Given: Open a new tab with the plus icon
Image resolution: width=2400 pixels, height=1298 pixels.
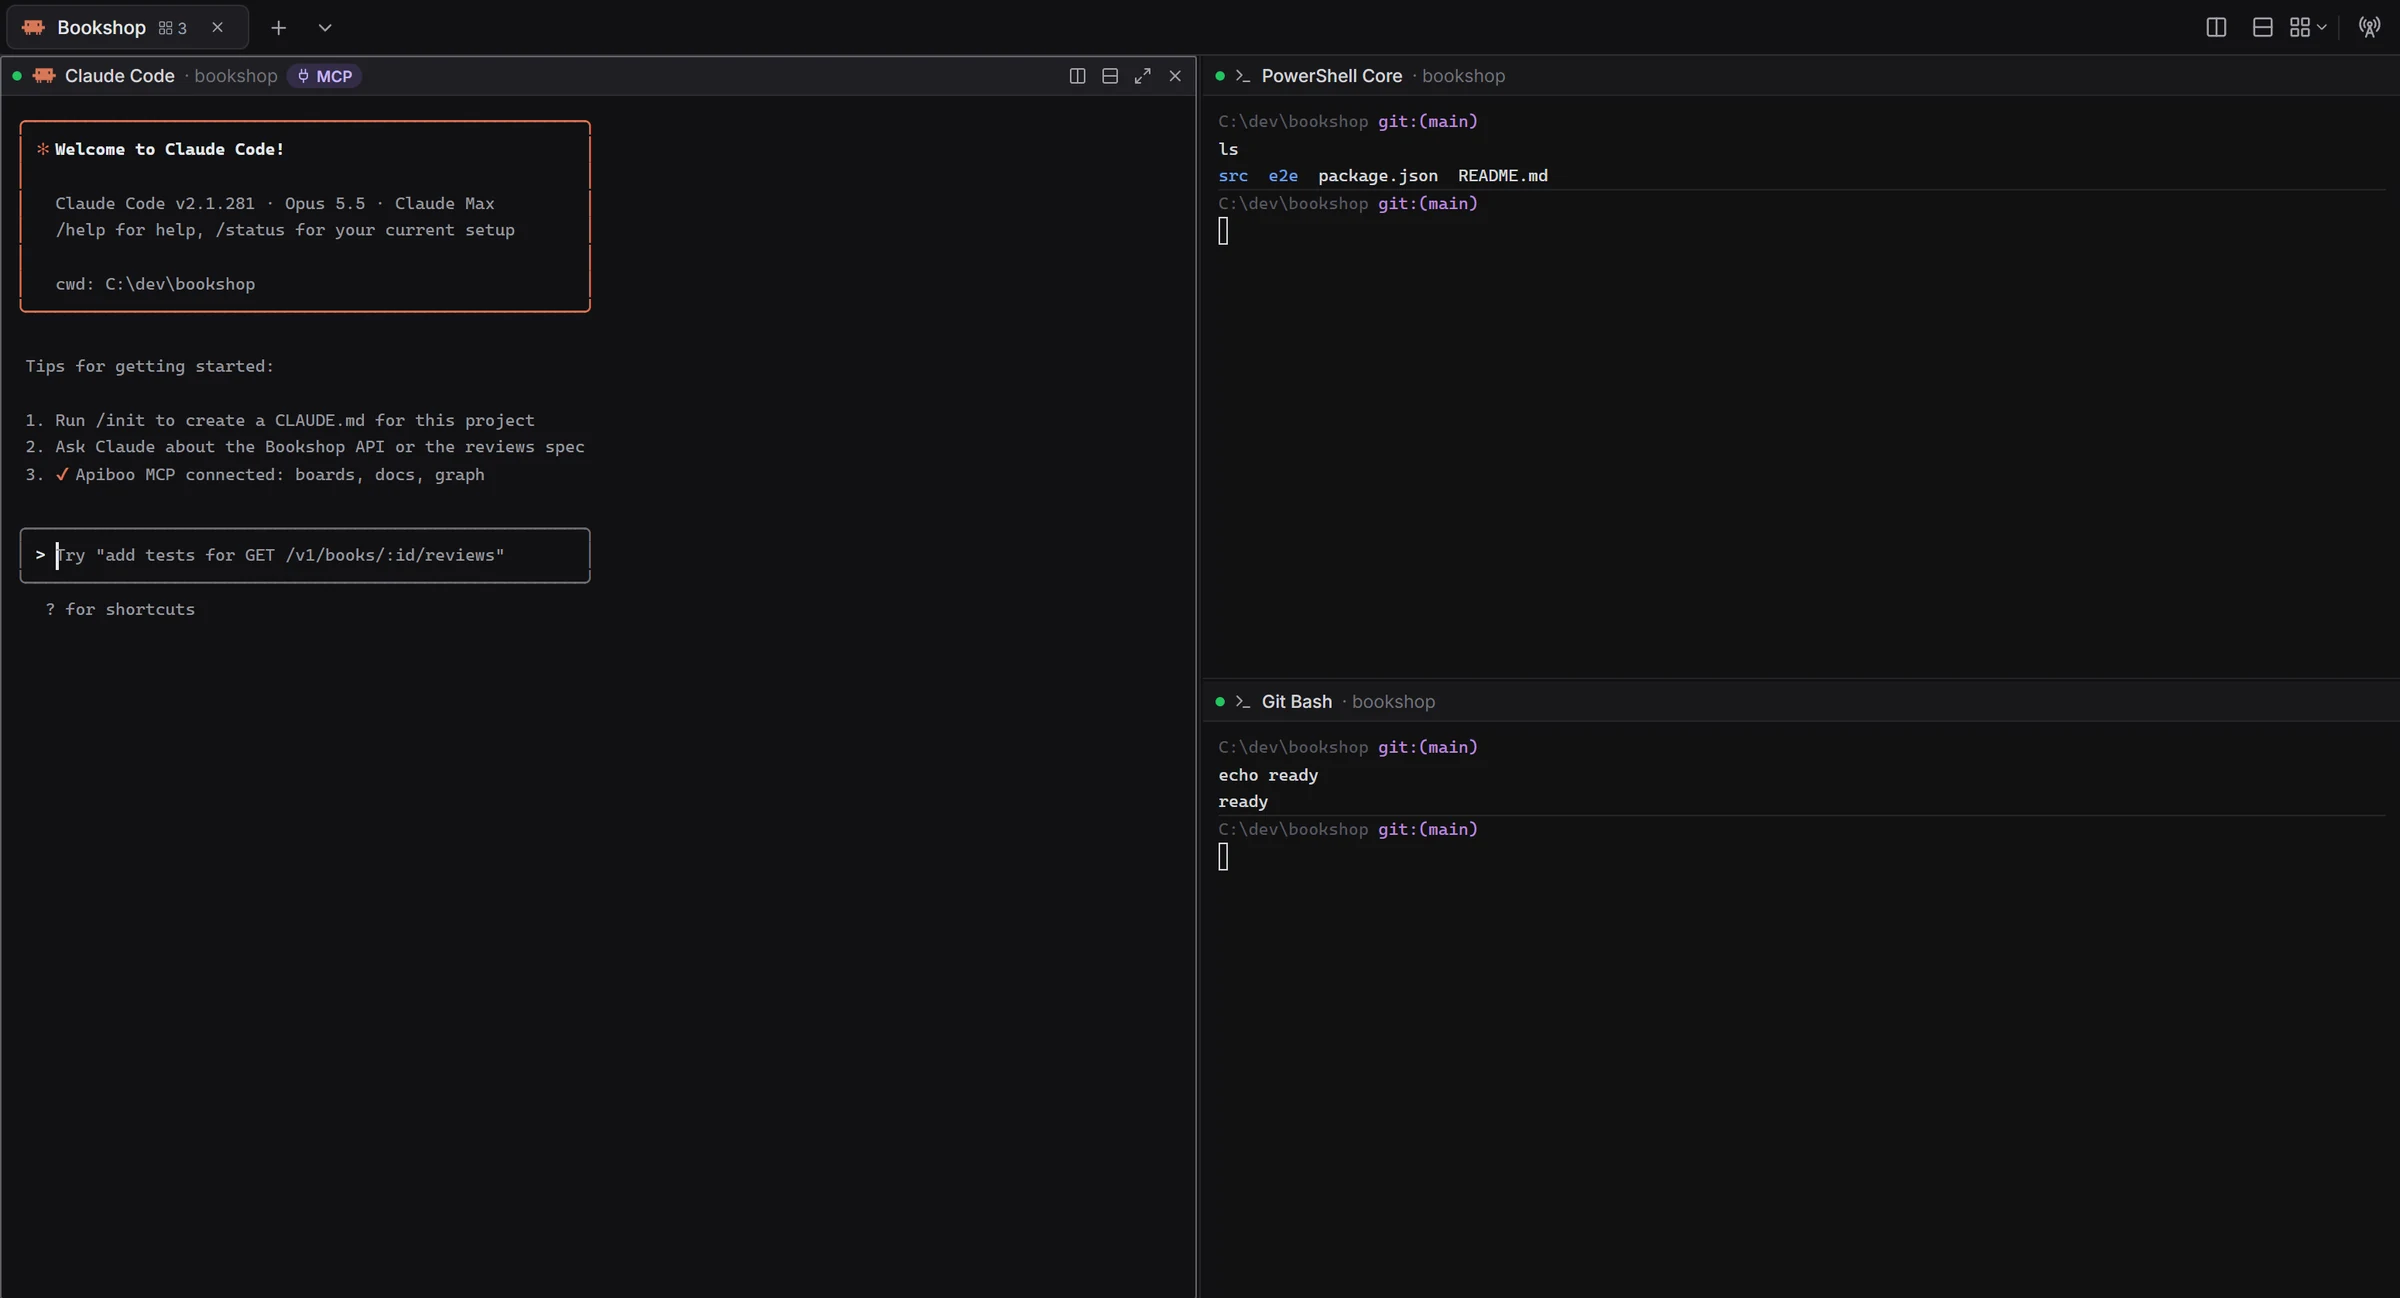Looking at the screenshot, I should 278,28.
